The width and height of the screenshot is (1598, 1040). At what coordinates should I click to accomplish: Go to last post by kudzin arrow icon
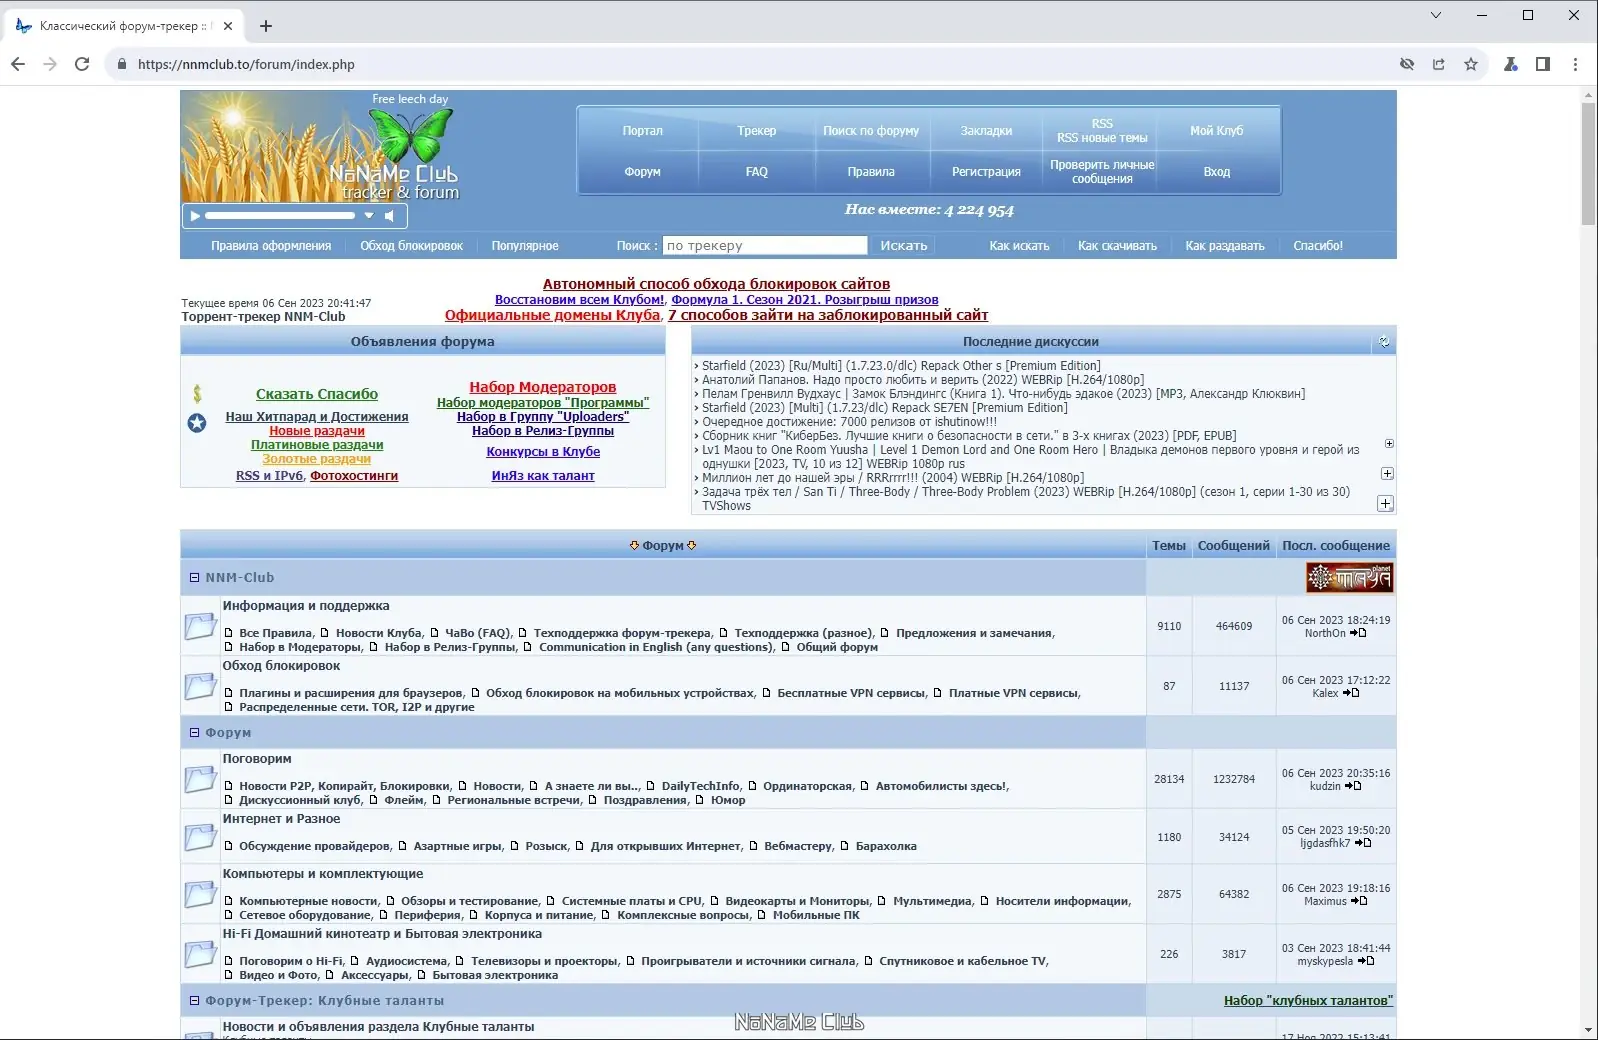(x=1353, y=786)
